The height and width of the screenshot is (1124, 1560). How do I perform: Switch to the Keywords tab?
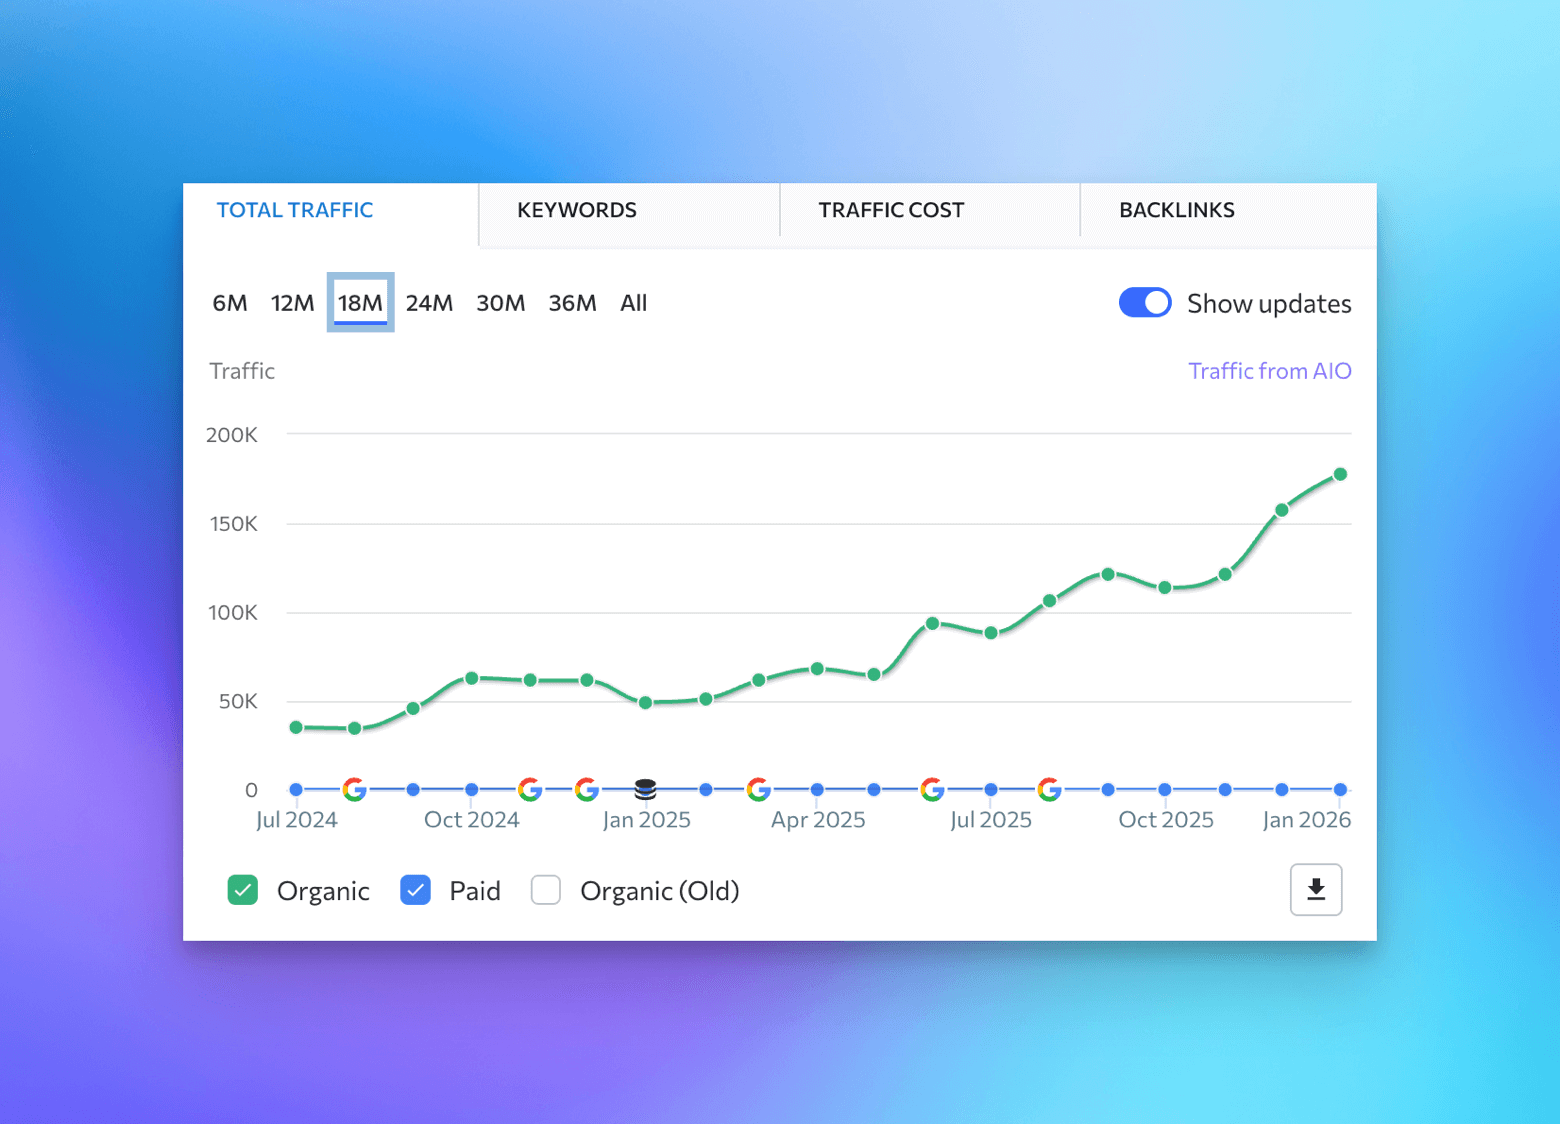click(x=577, y=210)
